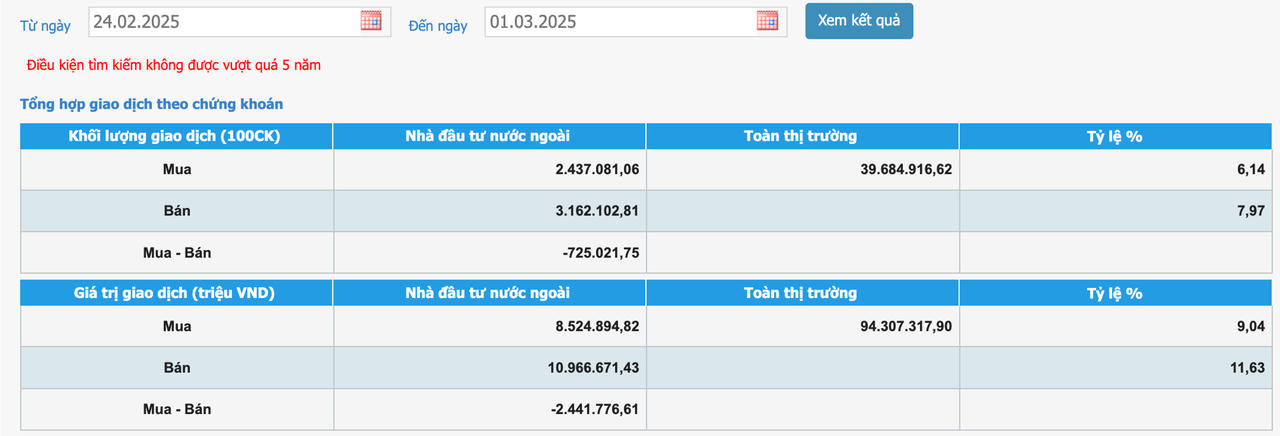Click the foreign sell volume 3.162.102,81

[x=597, y=211]
